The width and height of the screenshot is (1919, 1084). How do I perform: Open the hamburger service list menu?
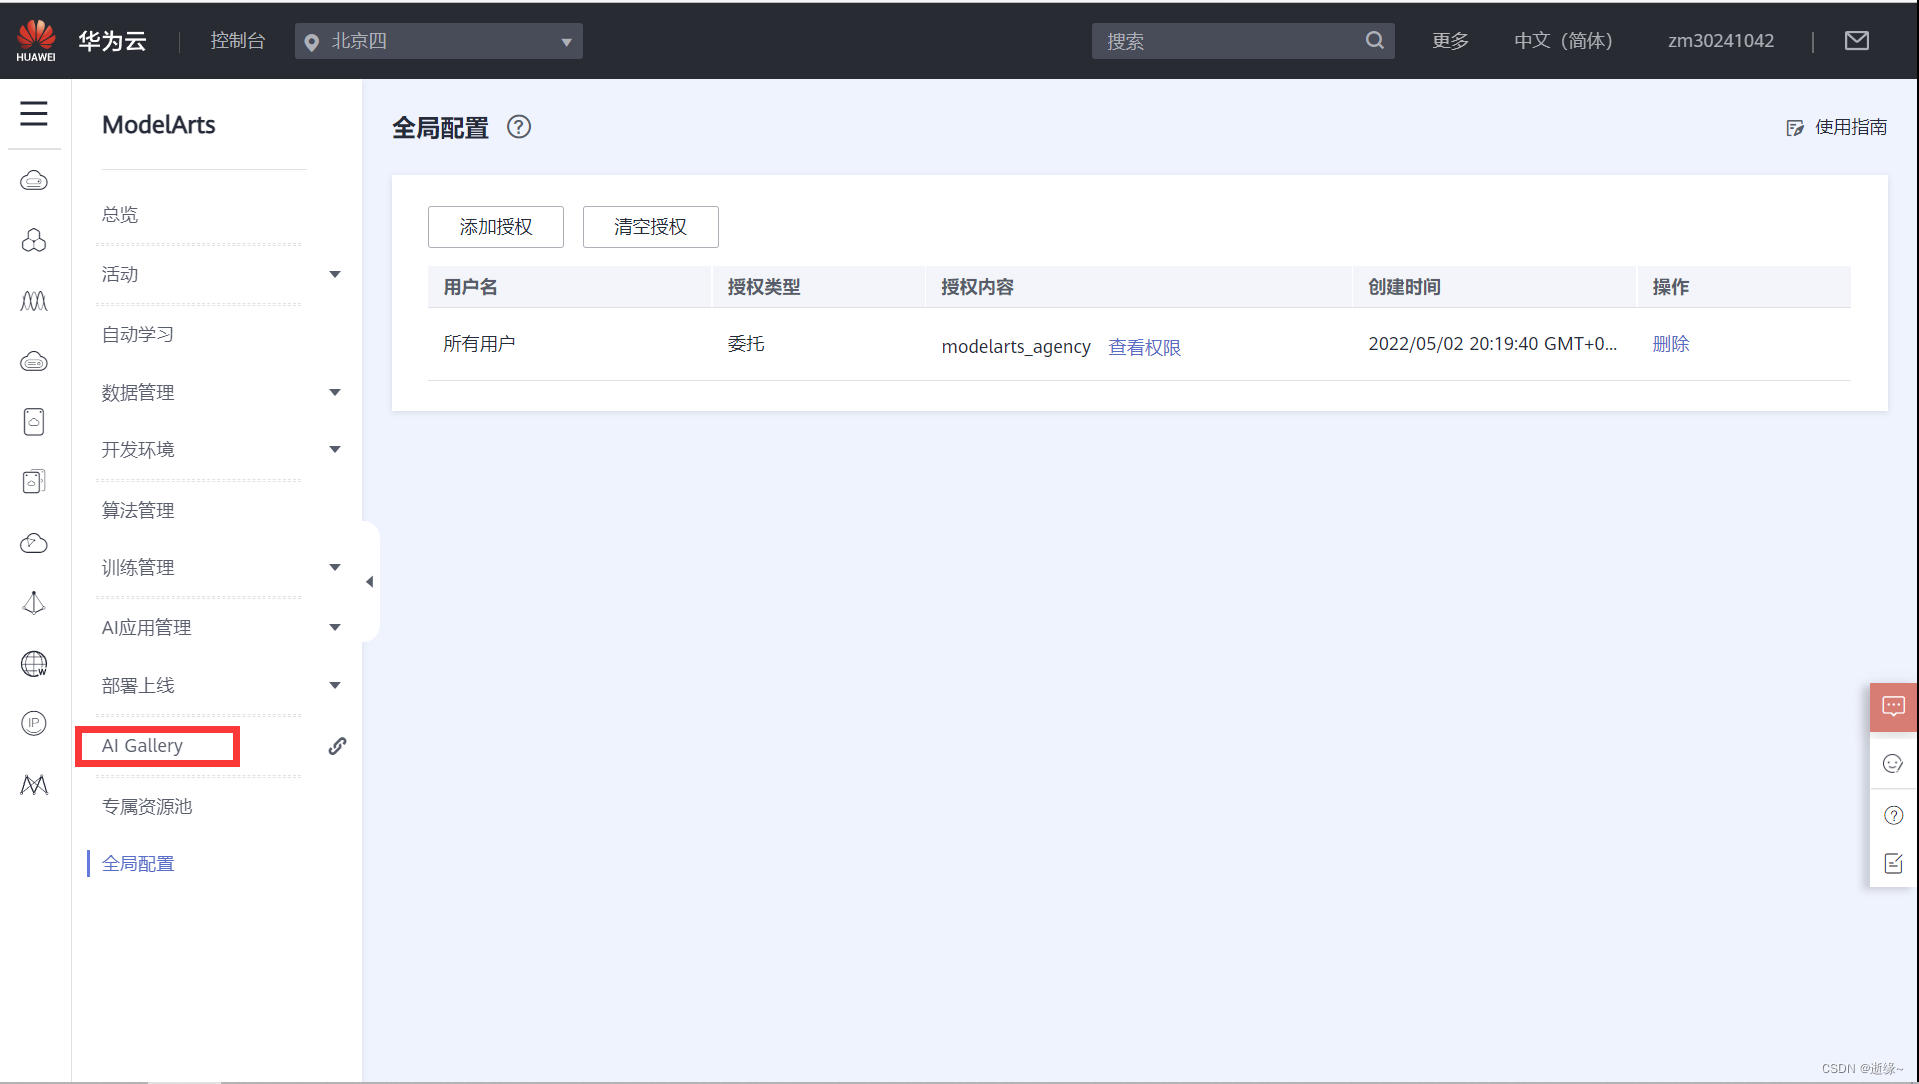(x=34, y=113)
